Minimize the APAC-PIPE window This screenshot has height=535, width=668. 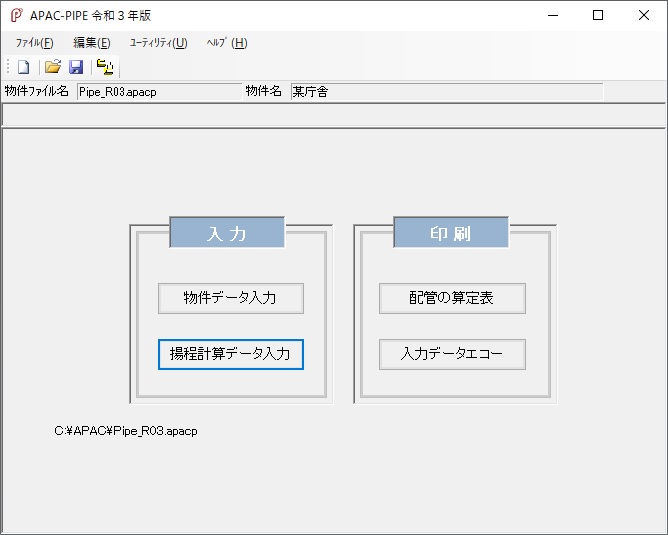553,15
